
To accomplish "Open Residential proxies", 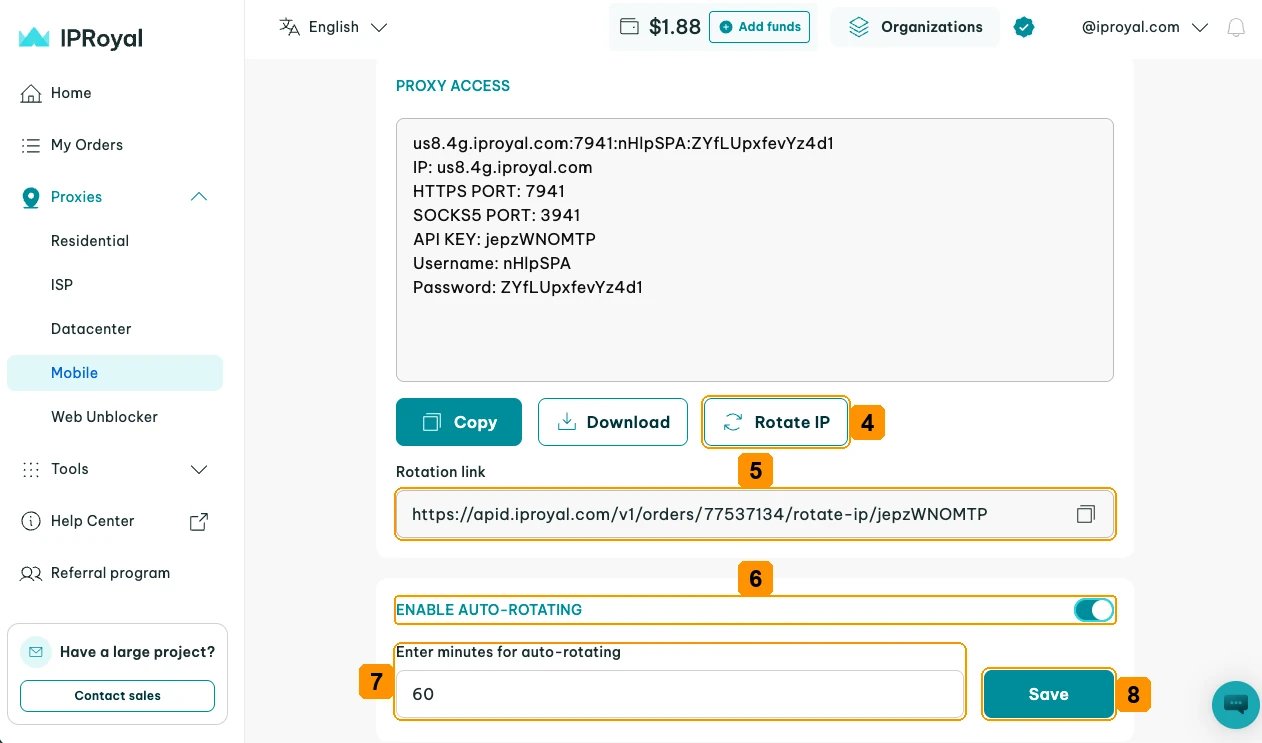I will 90,241.
